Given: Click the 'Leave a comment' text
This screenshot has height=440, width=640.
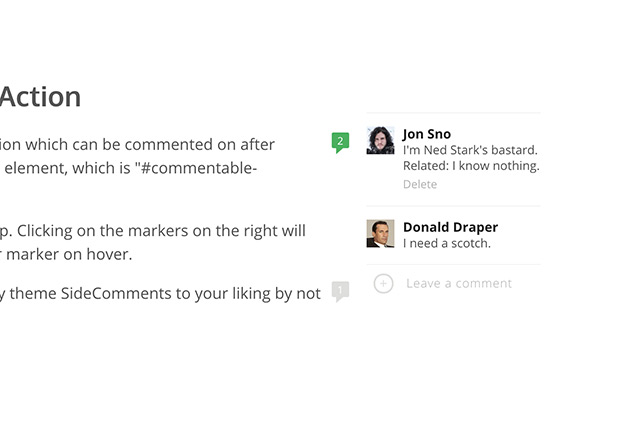Looking at the screenshot, I should click(458, 284).
